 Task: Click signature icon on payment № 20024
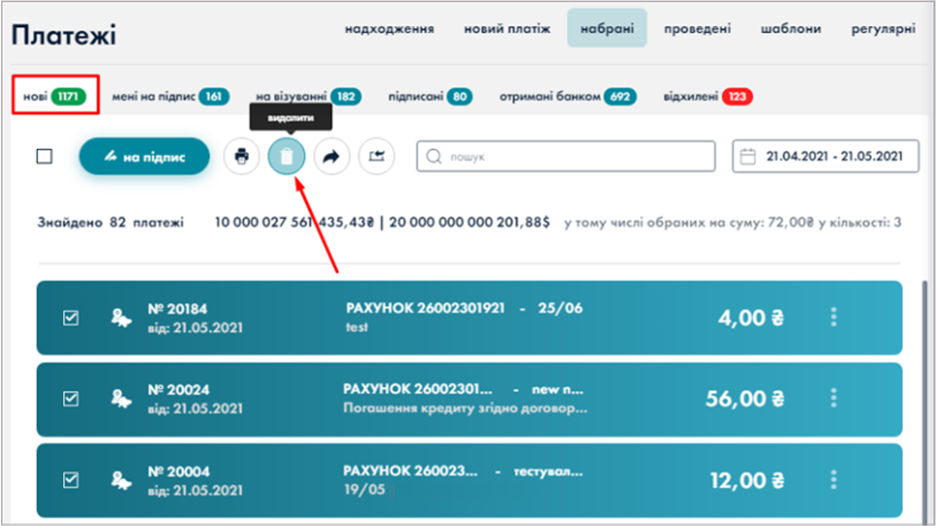[121, 399]
